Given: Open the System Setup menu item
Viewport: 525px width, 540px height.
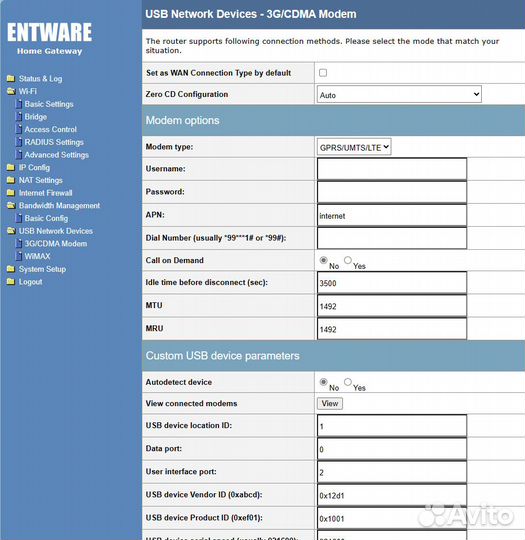Looking at the screenshot, I should tap(42, 269).
